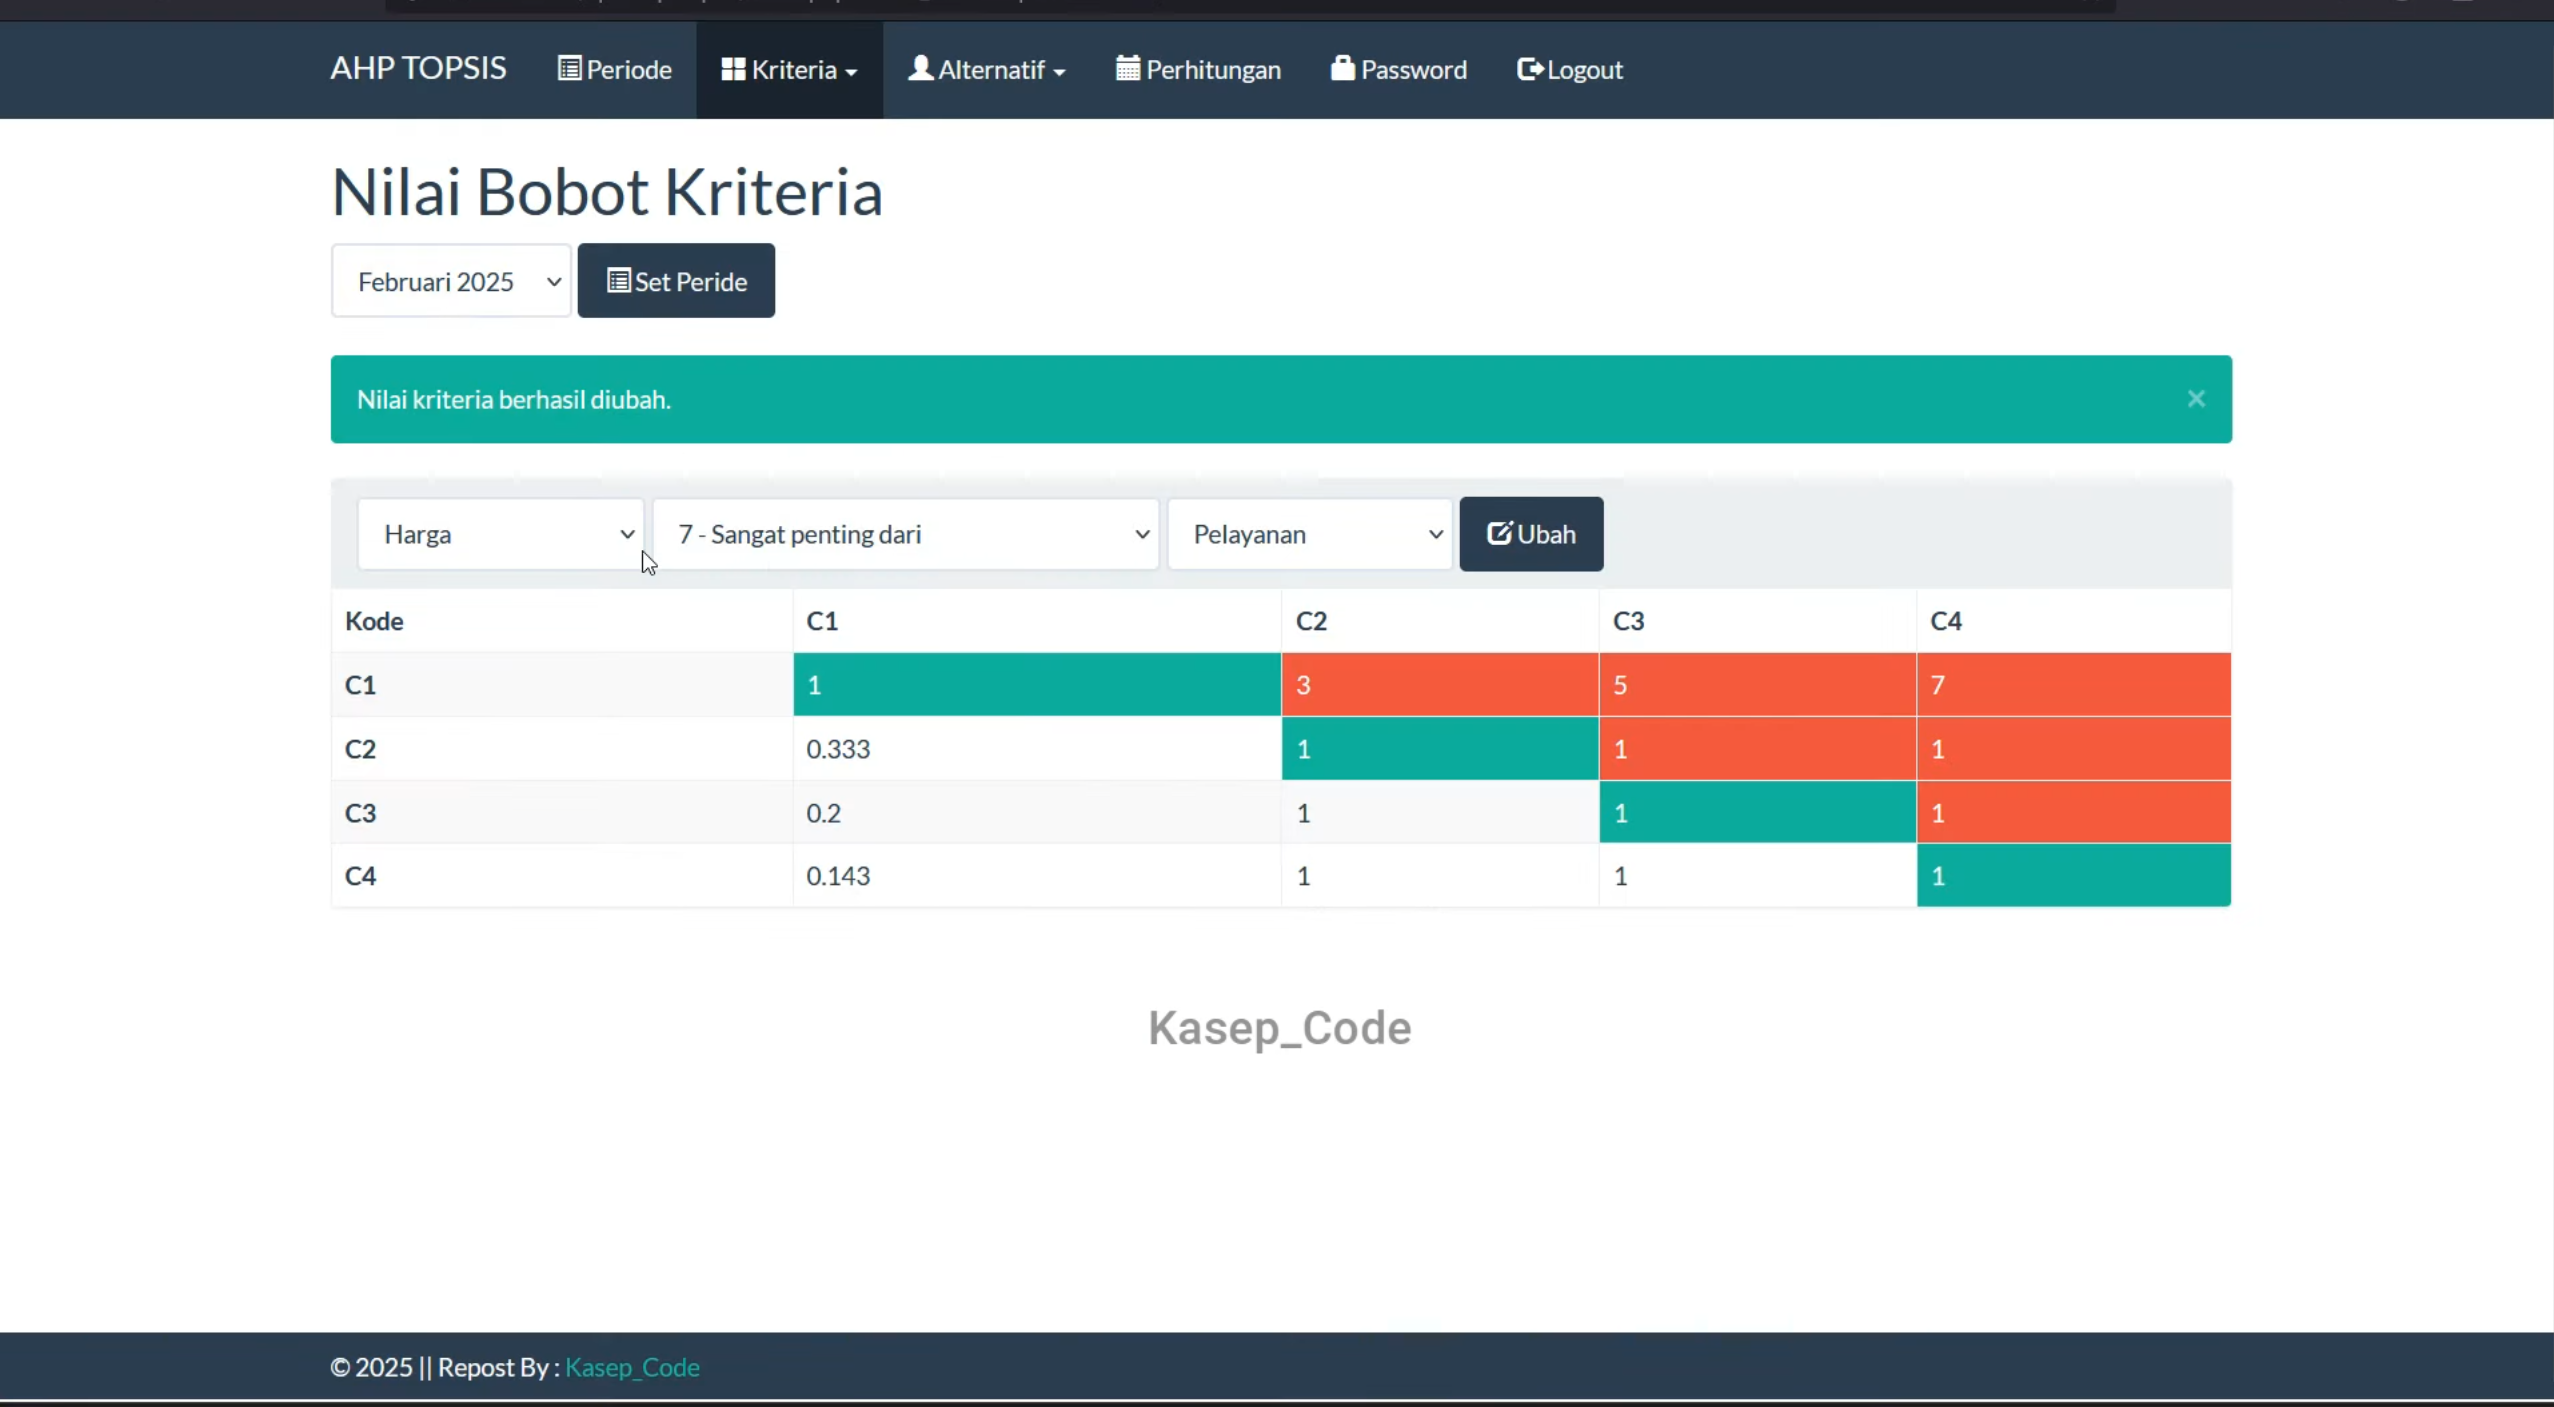Click the list icon beside Periode

(x=569, y=69)
